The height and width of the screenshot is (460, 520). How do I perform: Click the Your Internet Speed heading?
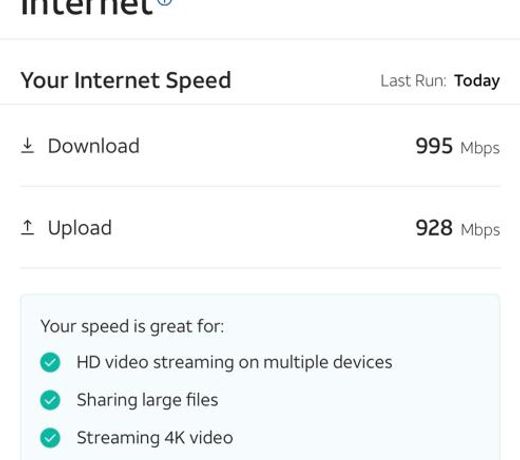(126, 80)
